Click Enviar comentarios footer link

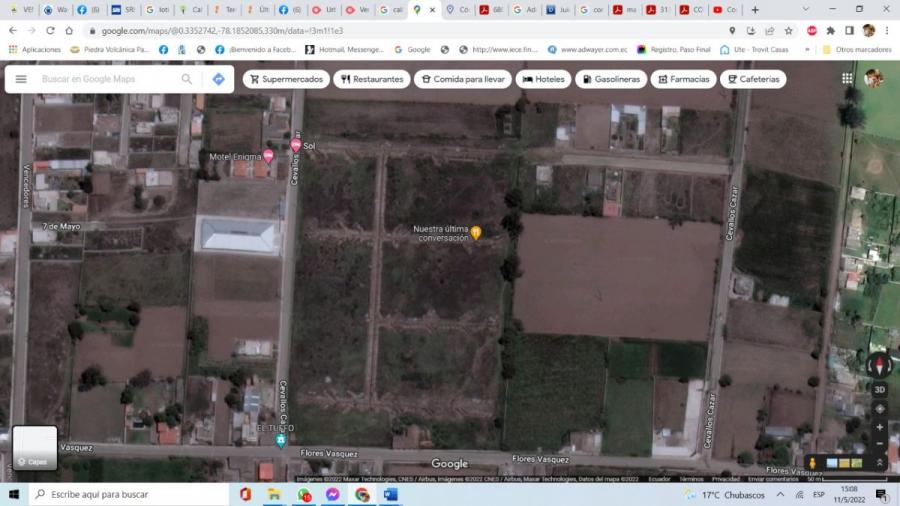773,478
